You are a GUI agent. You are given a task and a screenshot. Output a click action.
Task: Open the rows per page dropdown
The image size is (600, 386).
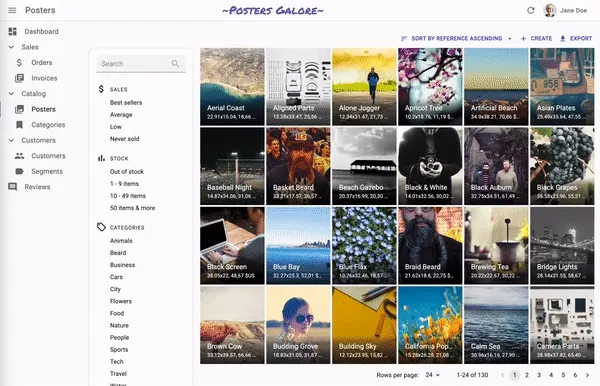[x=433, y=375]
